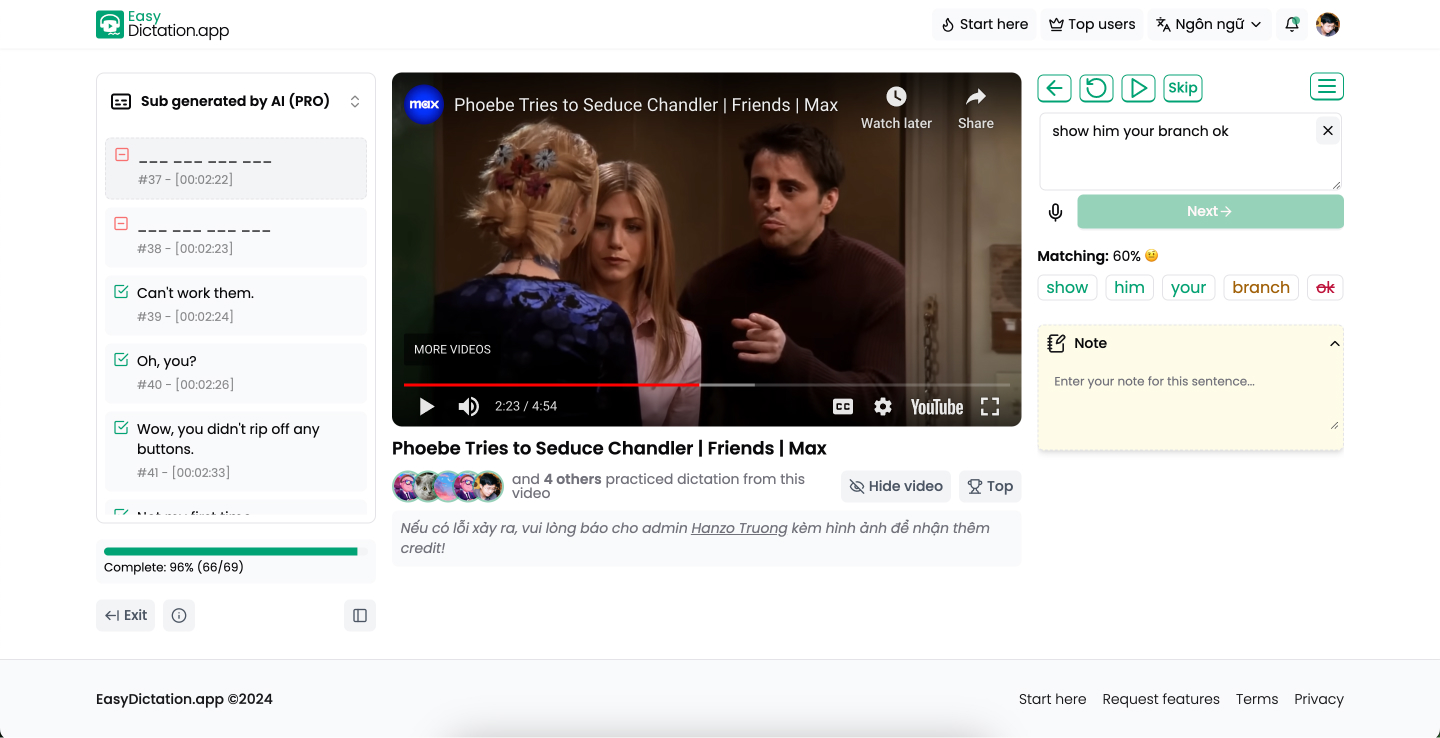Open the Top users menu item
This screenshot has height=738, width=1440.
coord(1092,25)
